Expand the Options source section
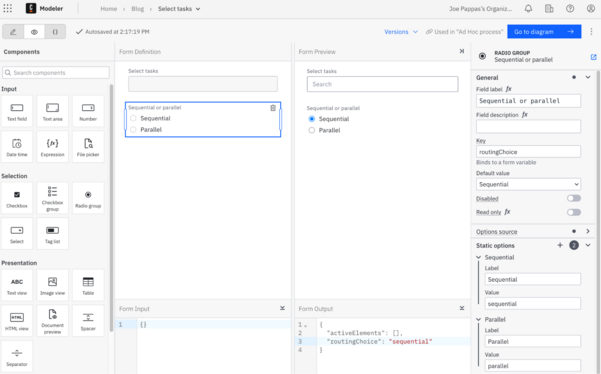Viewport: 601px width, 374px height. coord(588,231)
